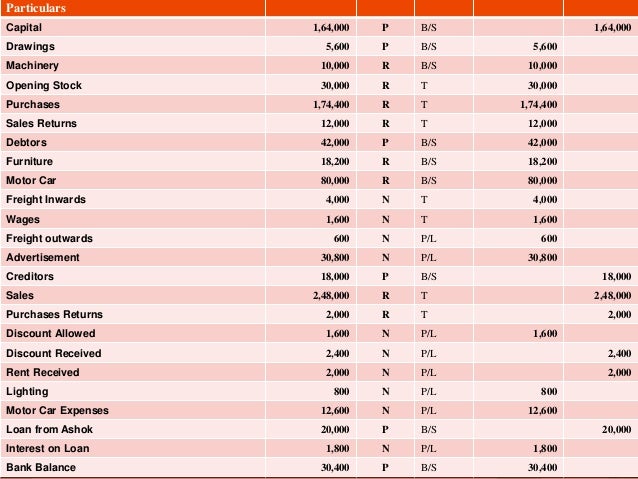The width and height of the screenshot is (638, 479).
Task: Click the Furniture amount 18,200
Action: point(335,162)
